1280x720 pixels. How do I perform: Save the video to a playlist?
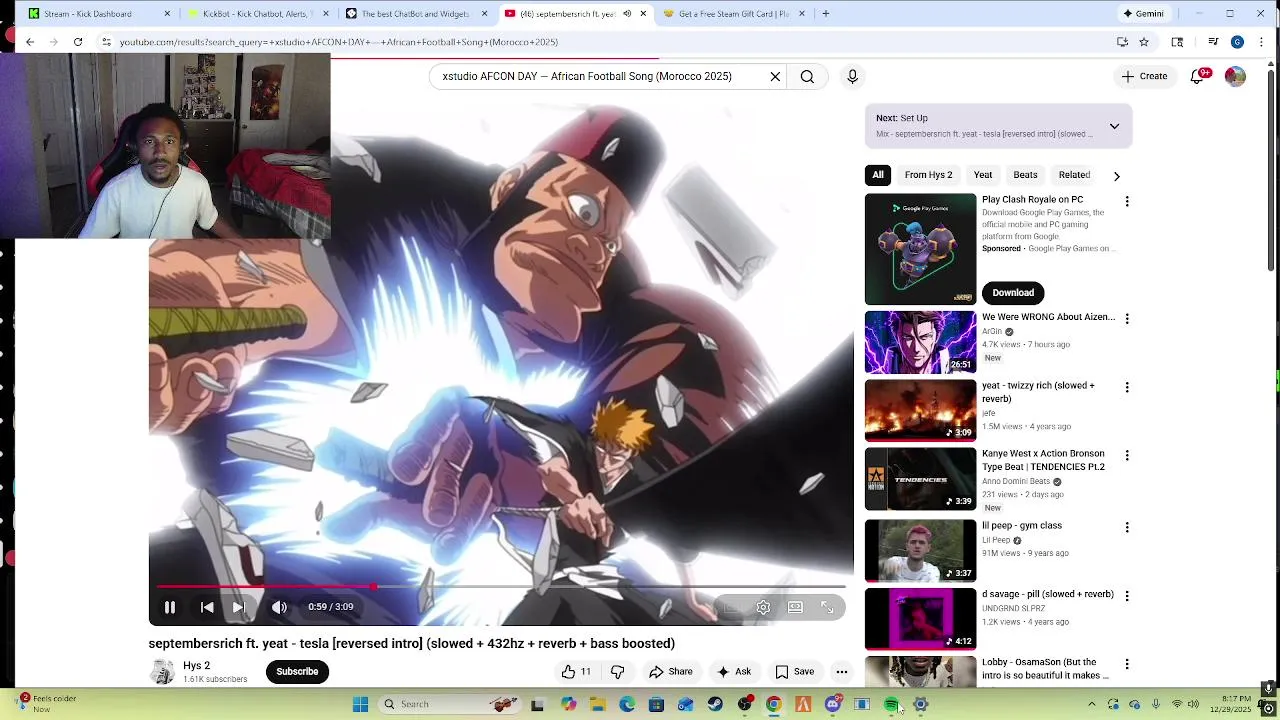tap(794, 672)
